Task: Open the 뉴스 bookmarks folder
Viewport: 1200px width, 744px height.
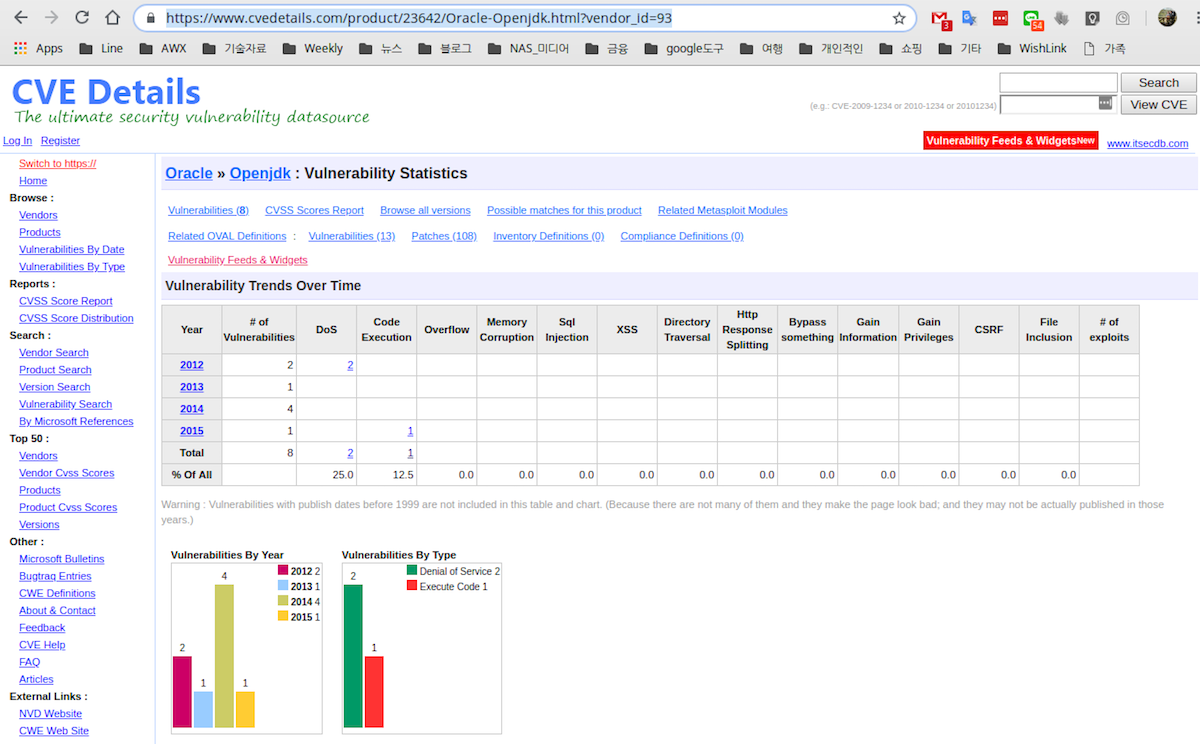Action: point(379,48)
